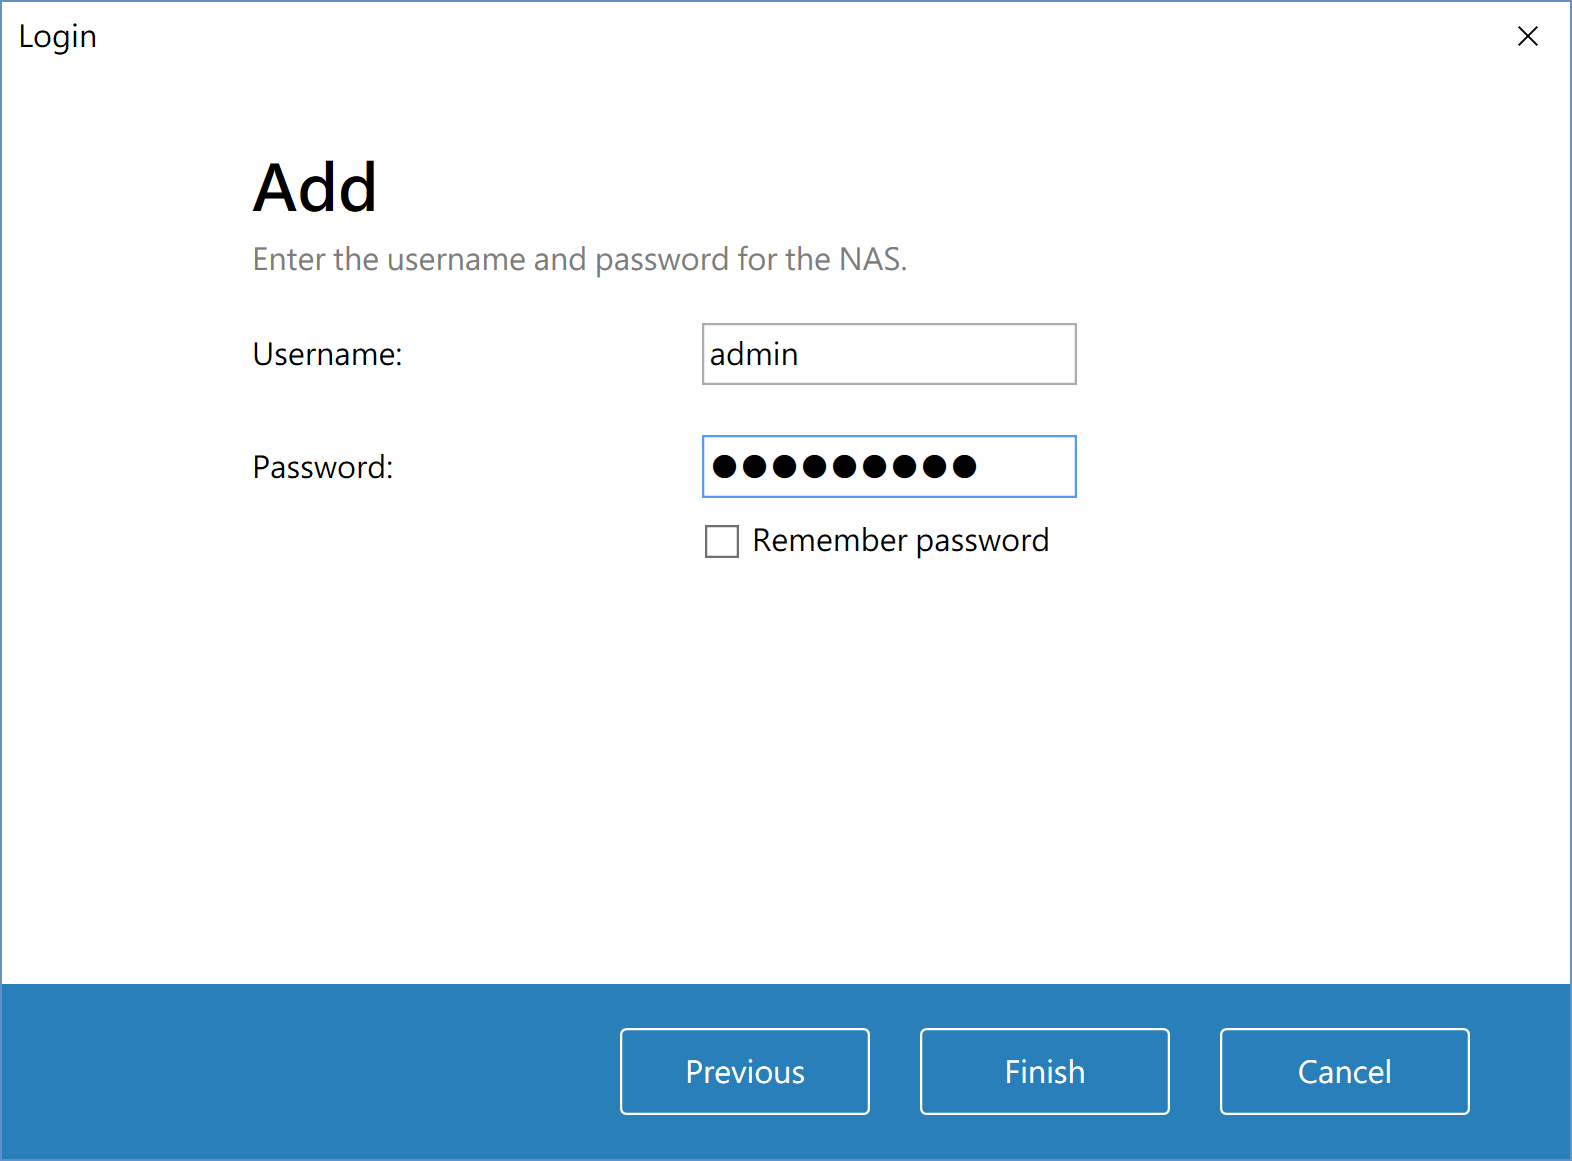
Task: Click the word "NAS" in the instruction line
Action: pos(869,259)
